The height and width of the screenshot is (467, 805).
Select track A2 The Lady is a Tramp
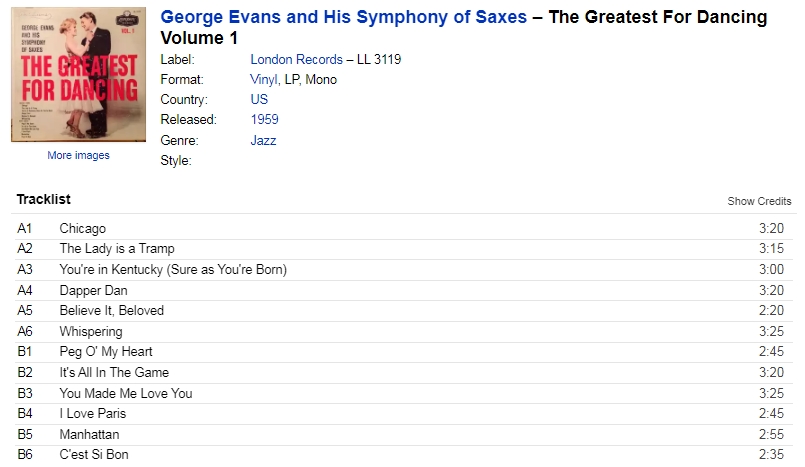[402, 249]
